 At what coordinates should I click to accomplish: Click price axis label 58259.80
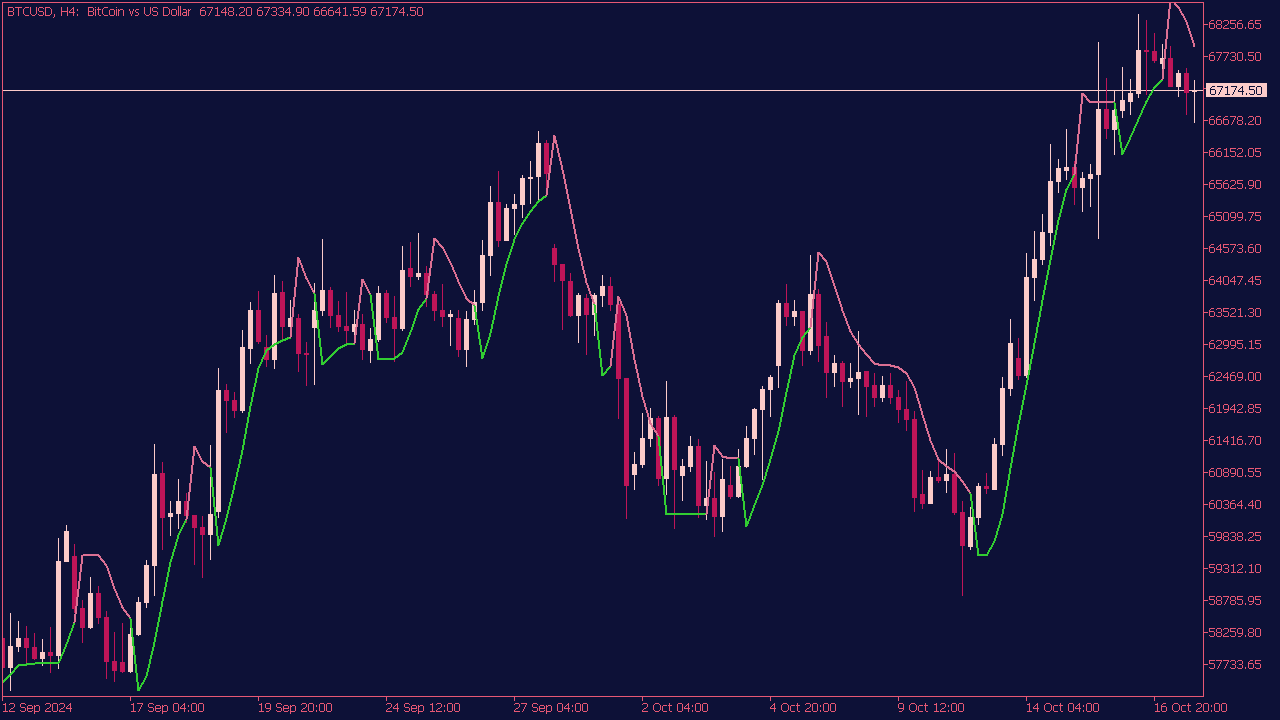(1235, 632)
